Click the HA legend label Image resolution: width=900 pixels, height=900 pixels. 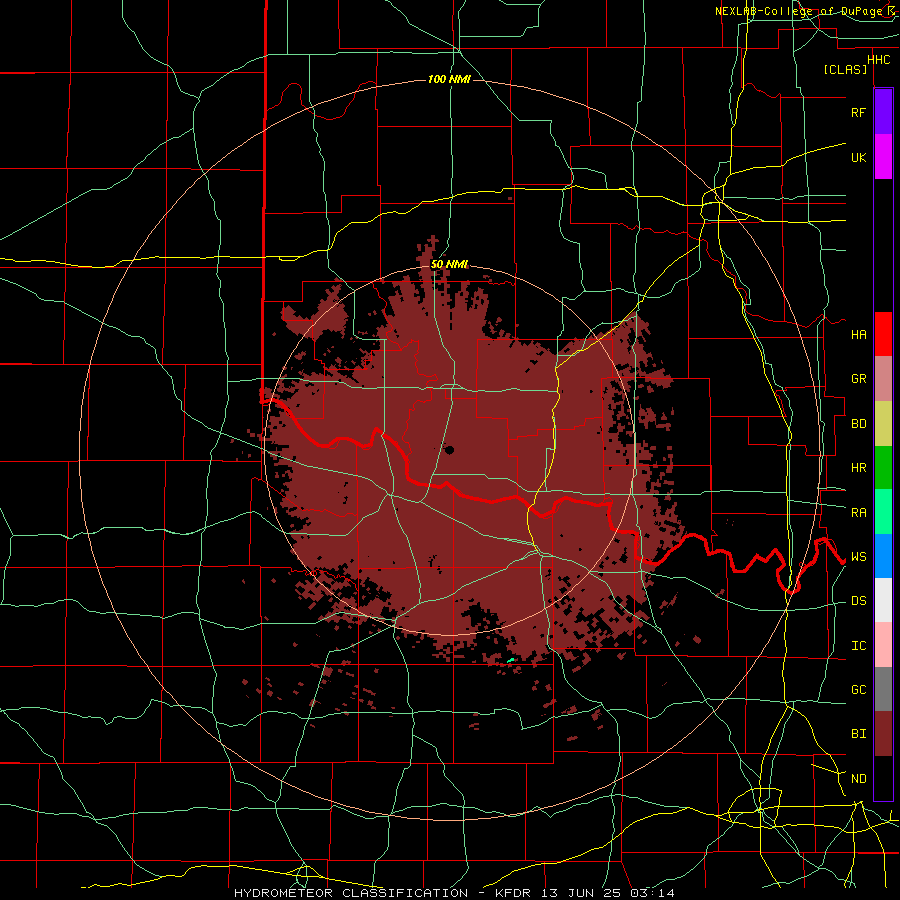[858, 334]
